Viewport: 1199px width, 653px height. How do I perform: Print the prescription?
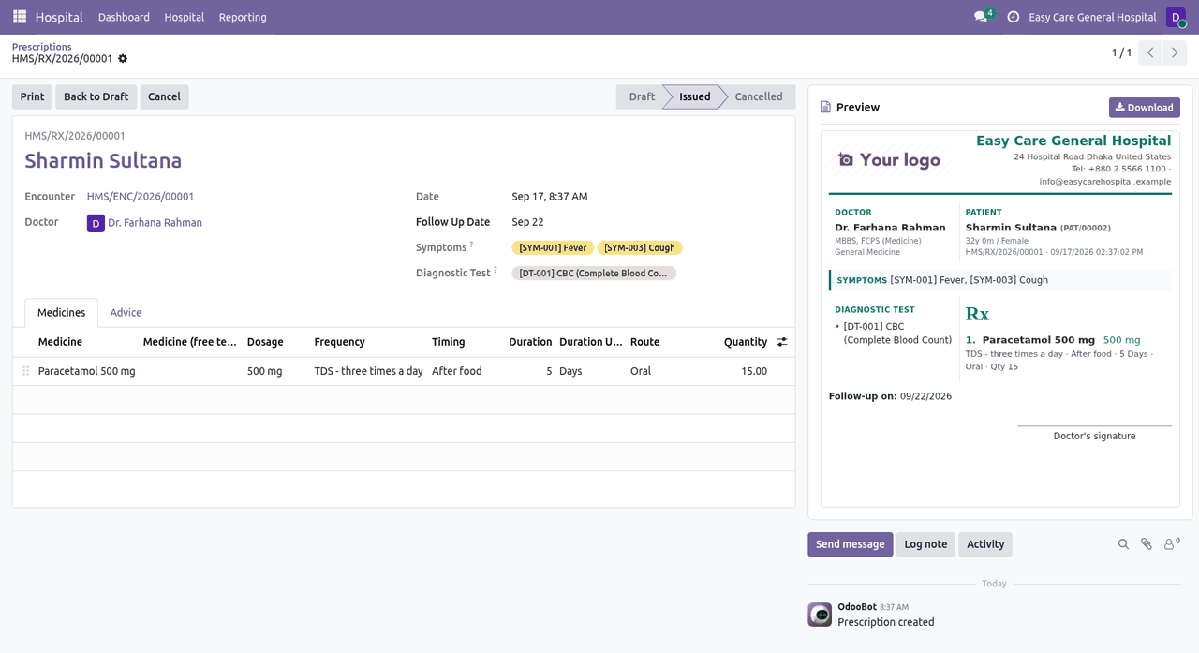[32, 97]
